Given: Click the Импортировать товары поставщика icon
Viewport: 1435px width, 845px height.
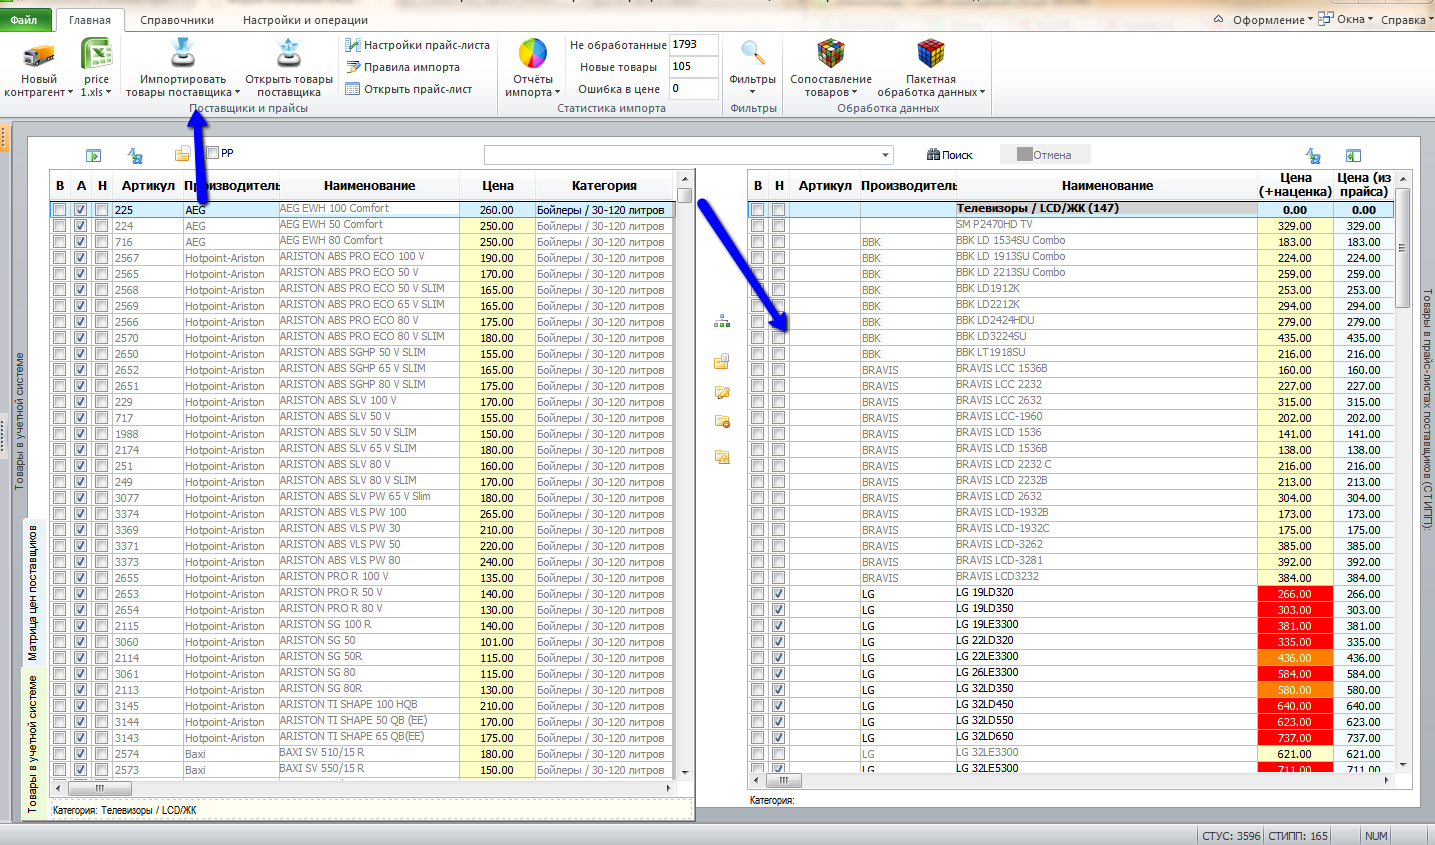Looking at the screenshot, I should [x=183, y=54].
